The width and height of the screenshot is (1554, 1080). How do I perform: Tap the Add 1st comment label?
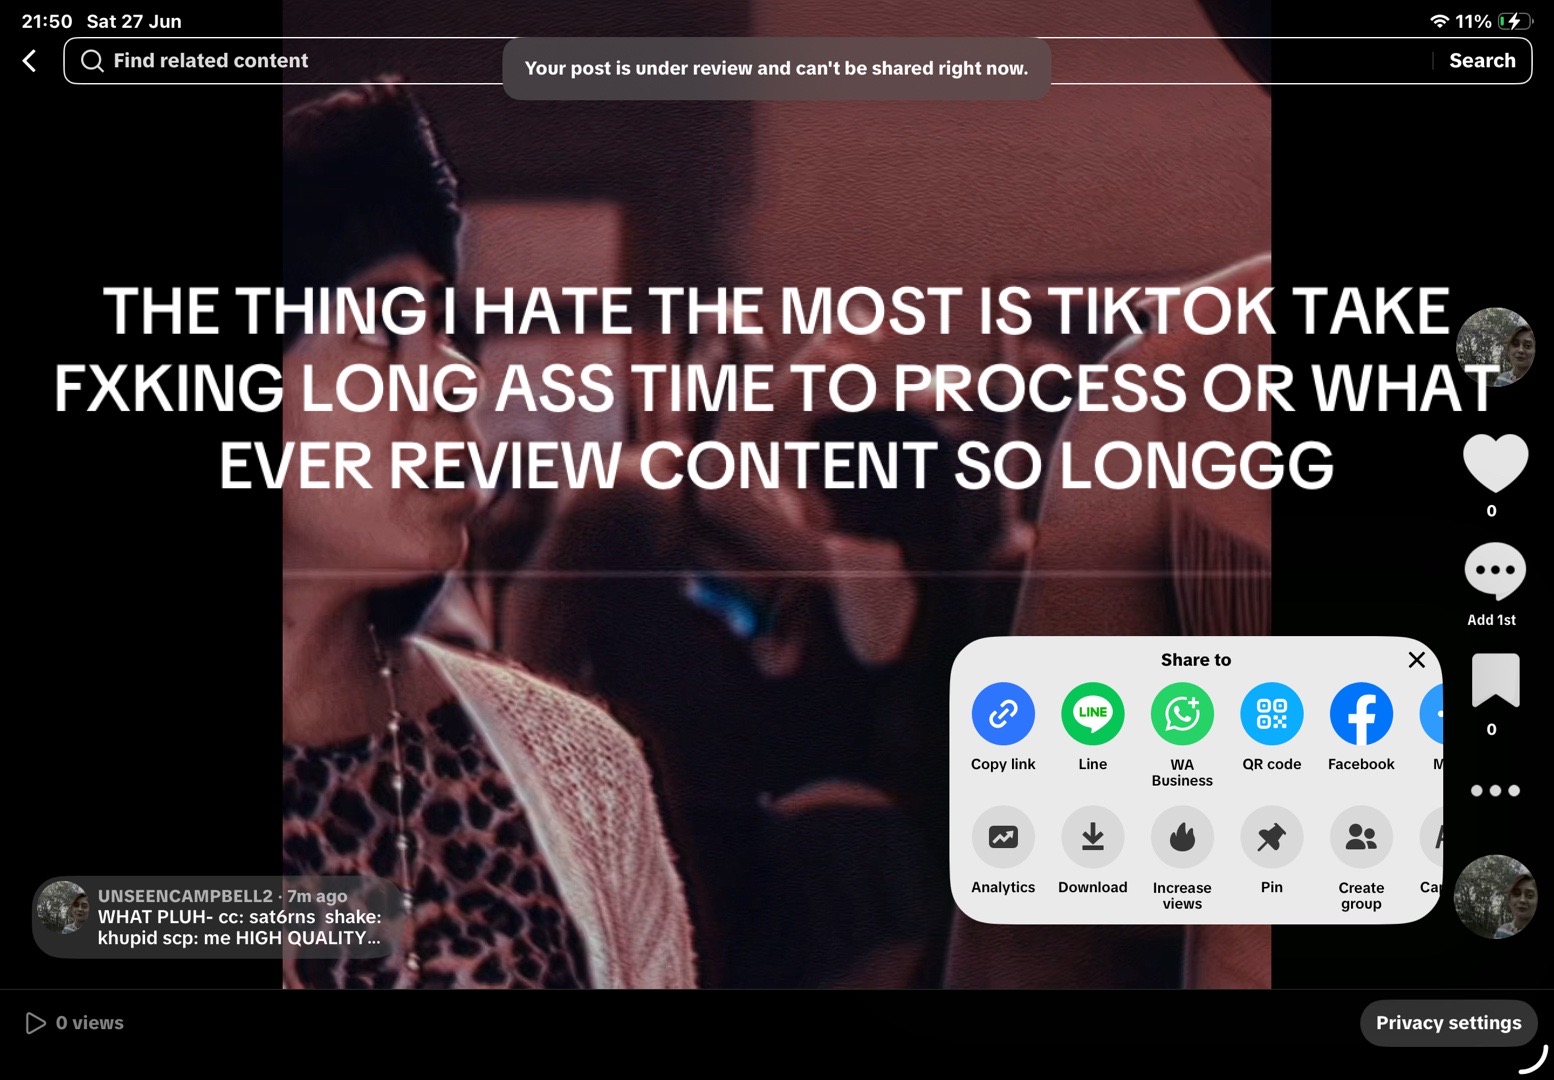pos(1491,620)
